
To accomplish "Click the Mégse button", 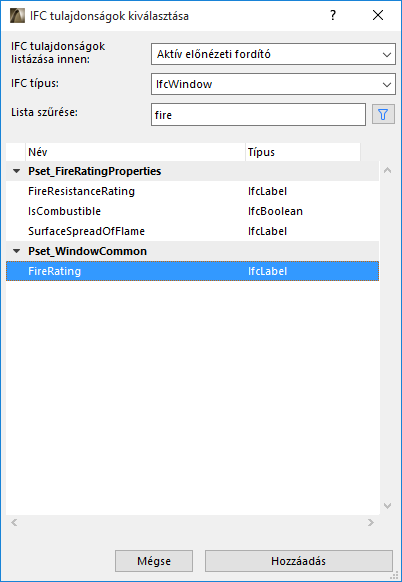I will tap(154, 561).
